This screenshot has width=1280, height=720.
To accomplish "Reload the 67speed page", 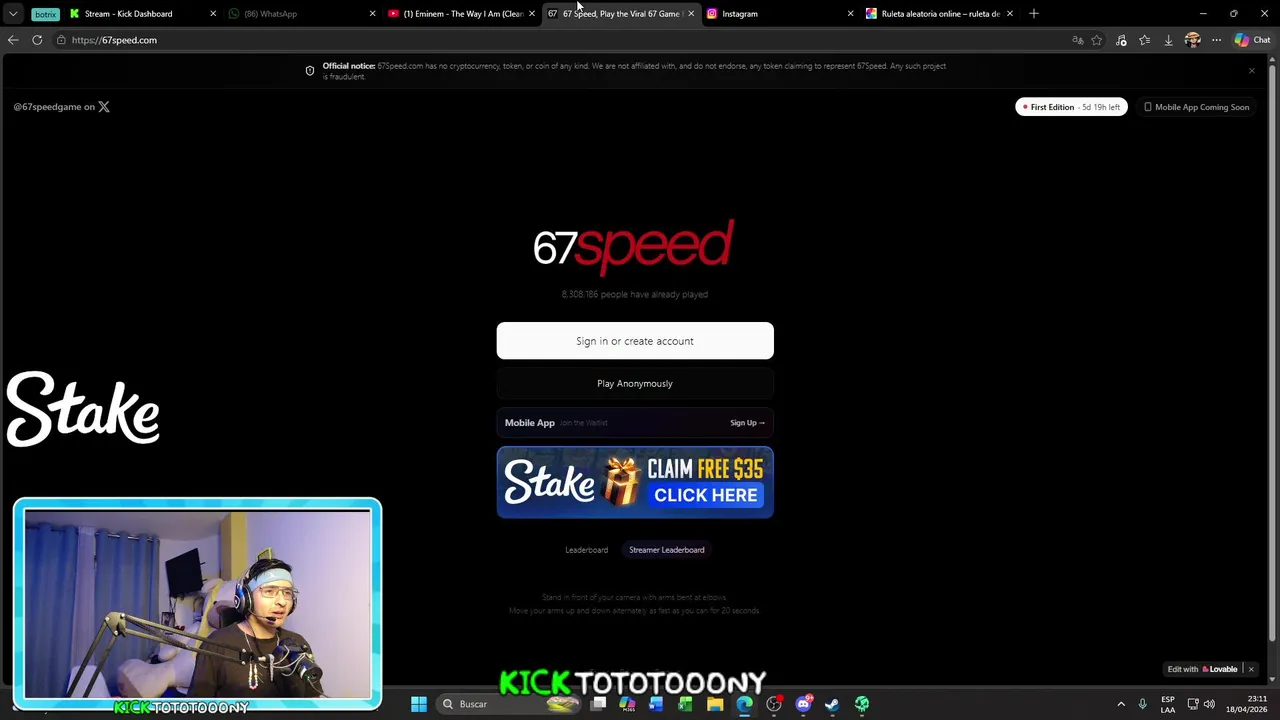I will (37, 40).
